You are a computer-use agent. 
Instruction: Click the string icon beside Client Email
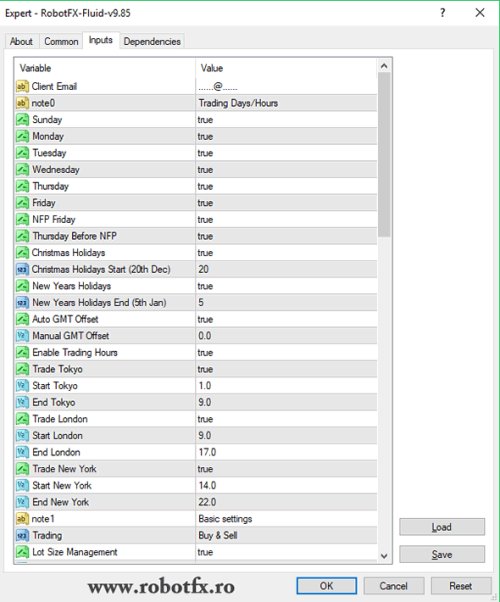coord(22,86)
